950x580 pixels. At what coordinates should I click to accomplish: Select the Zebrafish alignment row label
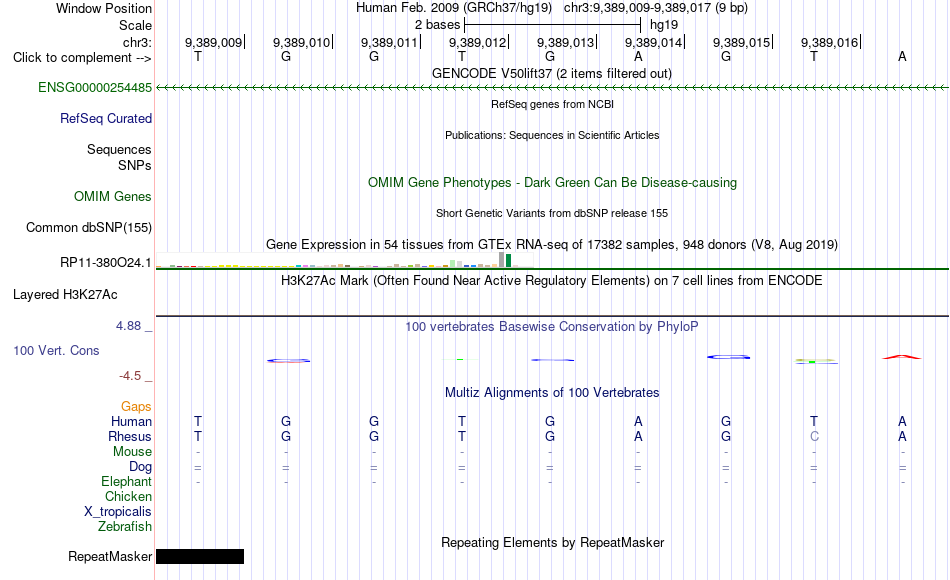(x=125, y=526)
